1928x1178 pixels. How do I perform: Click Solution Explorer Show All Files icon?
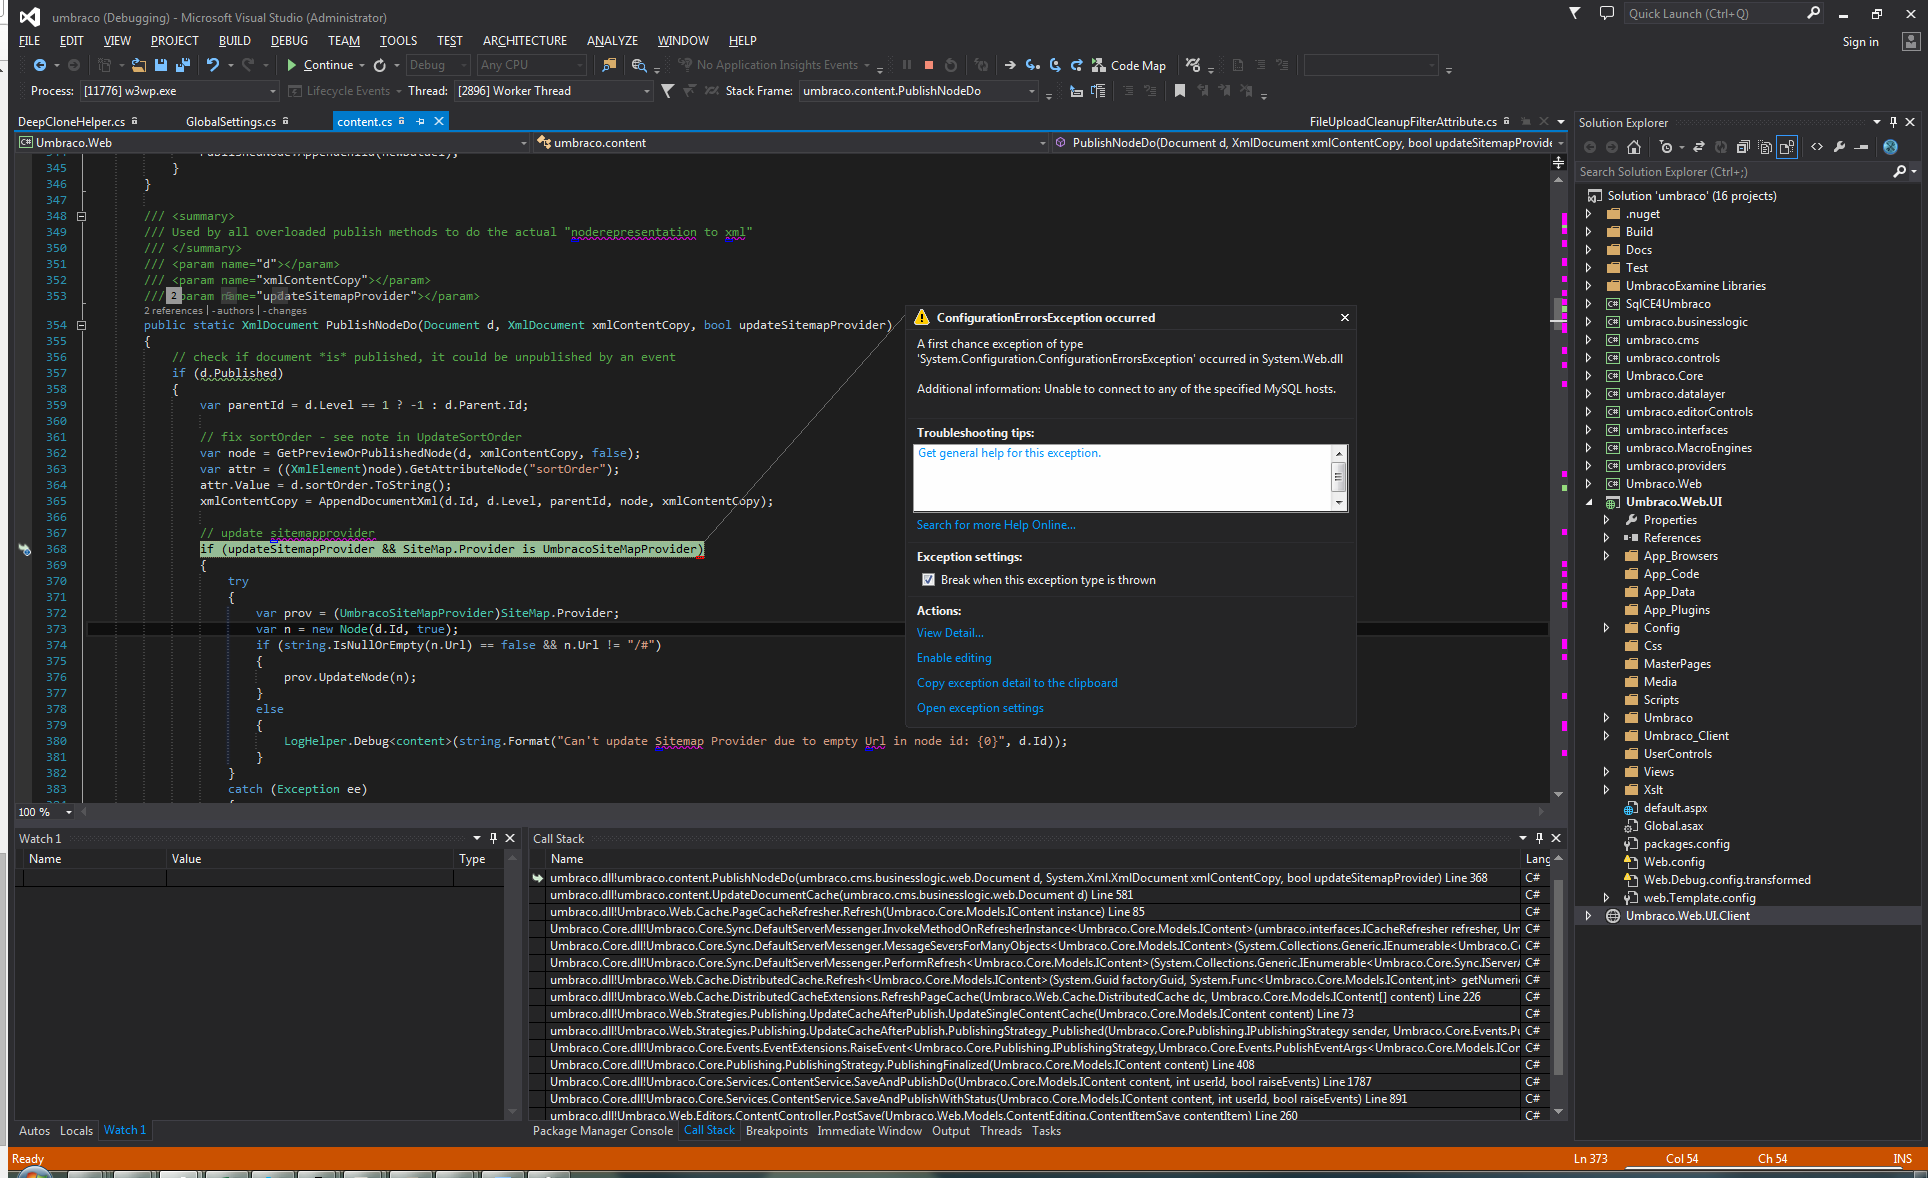pos(1765,147)
